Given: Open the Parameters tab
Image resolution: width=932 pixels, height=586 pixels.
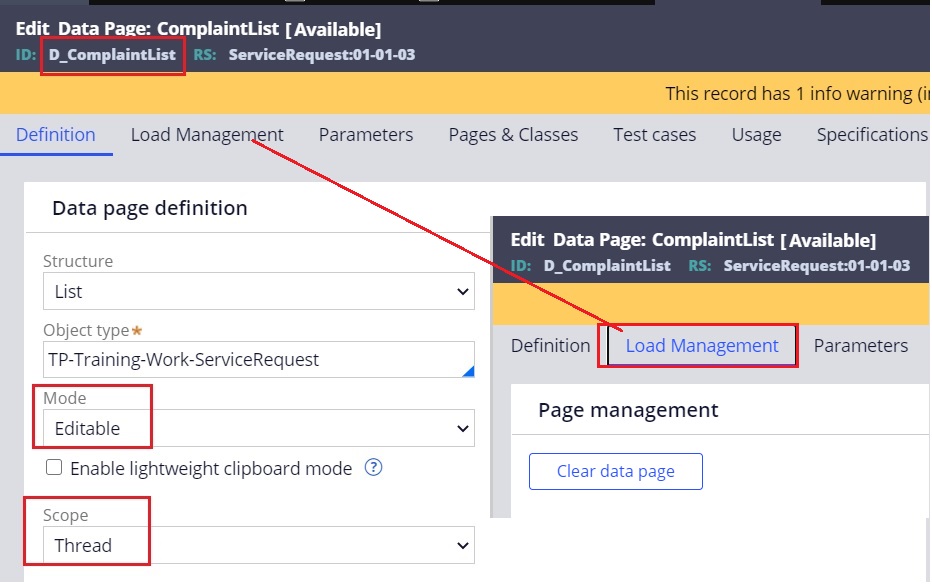Looking at the screenshot, I should point(365,134).
